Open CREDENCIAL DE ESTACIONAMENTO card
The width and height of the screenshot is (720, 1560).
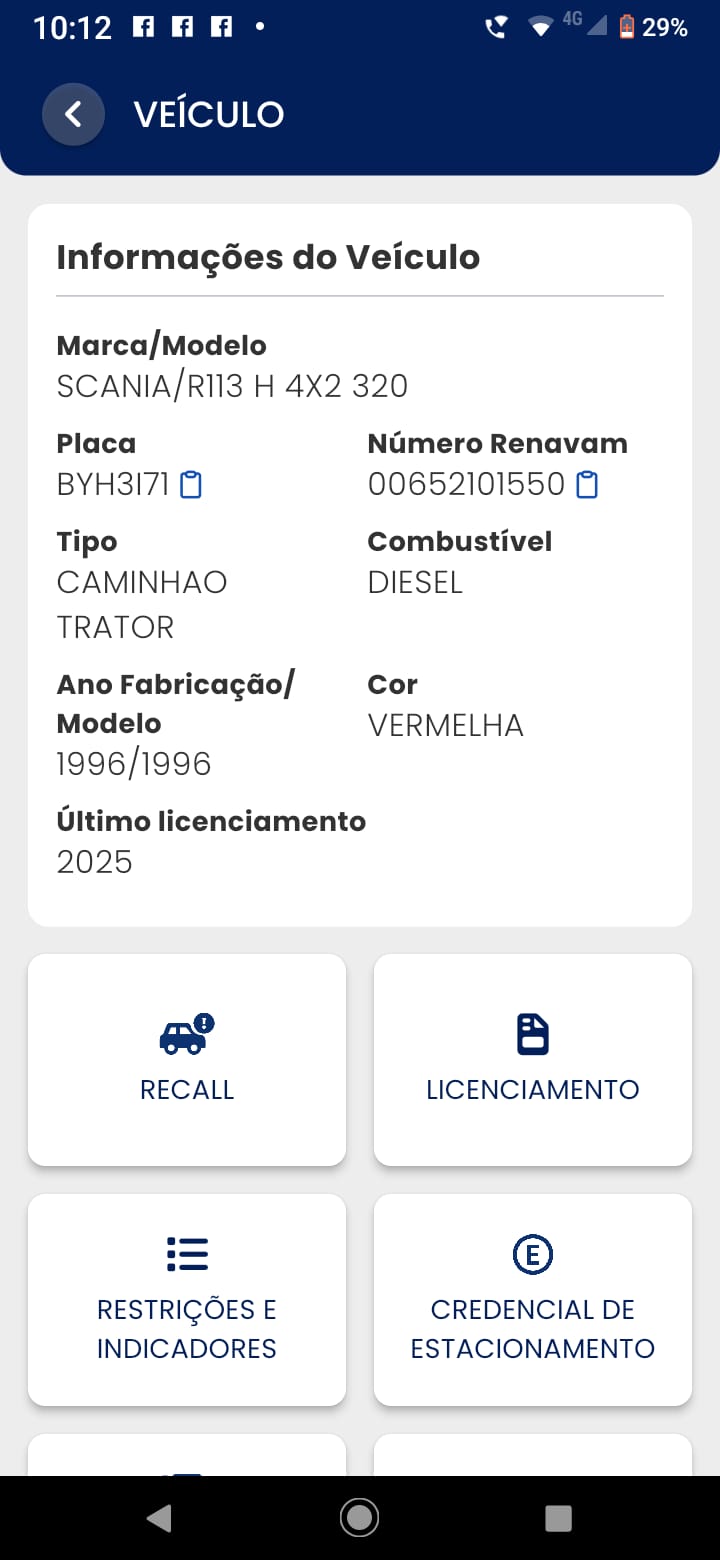pyautogui.click(x=533, y=1299)
